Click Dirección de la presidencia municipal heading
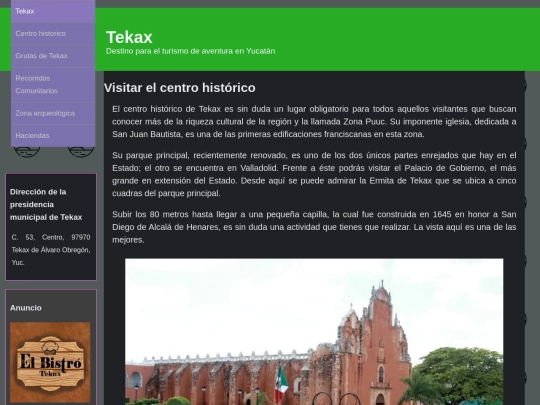The width and height of the screenshot is (540, 405). 46,205
